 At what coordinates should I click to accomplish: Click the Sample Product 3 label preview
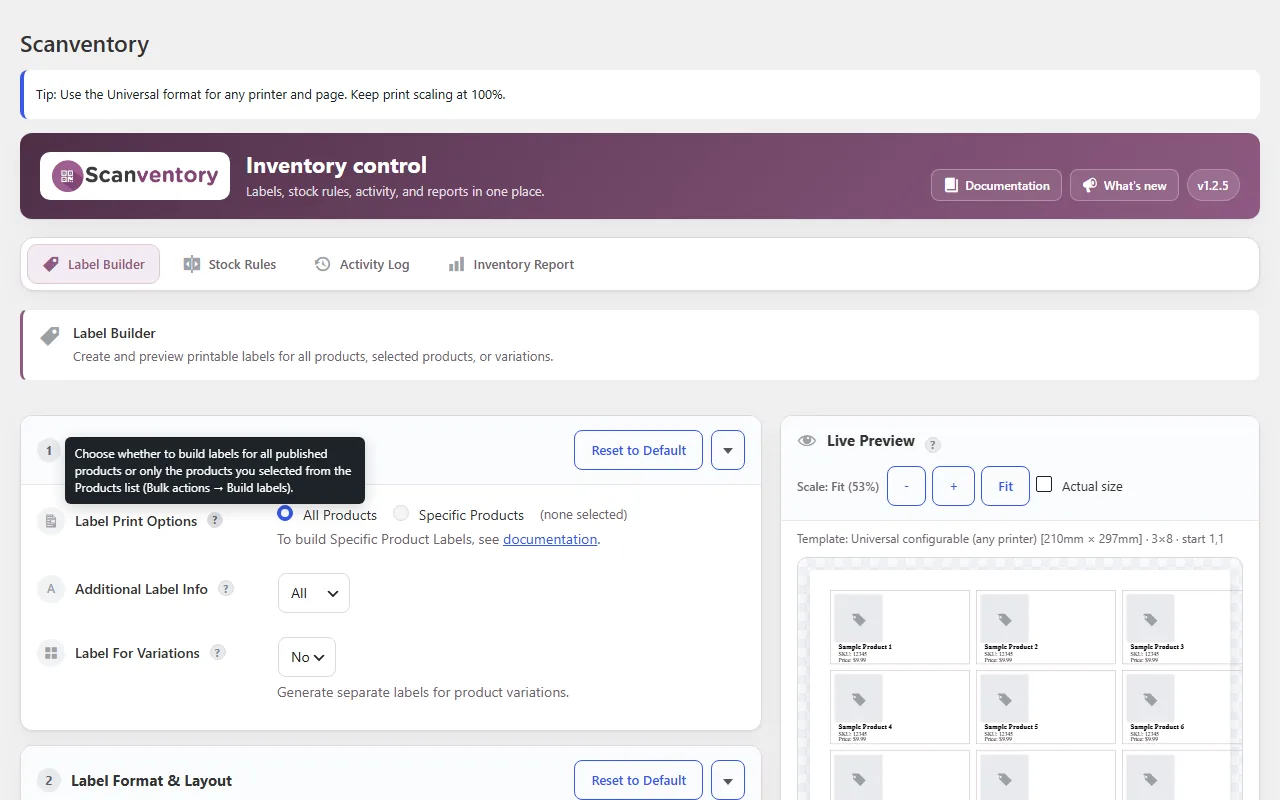(x=1182, y=627)
